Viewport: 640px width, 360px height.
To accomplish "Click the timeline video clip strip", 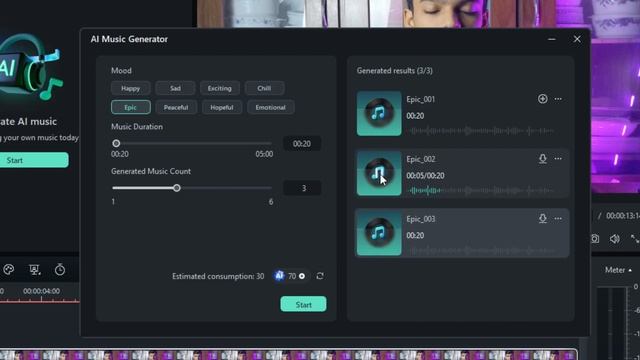I will (x=288, y=354).
